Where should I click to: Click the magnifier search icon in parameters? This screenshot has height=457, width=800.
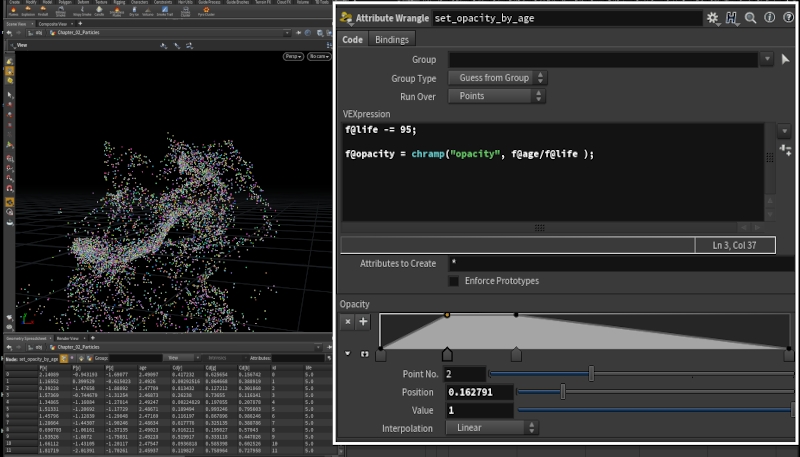click(750, 18)
